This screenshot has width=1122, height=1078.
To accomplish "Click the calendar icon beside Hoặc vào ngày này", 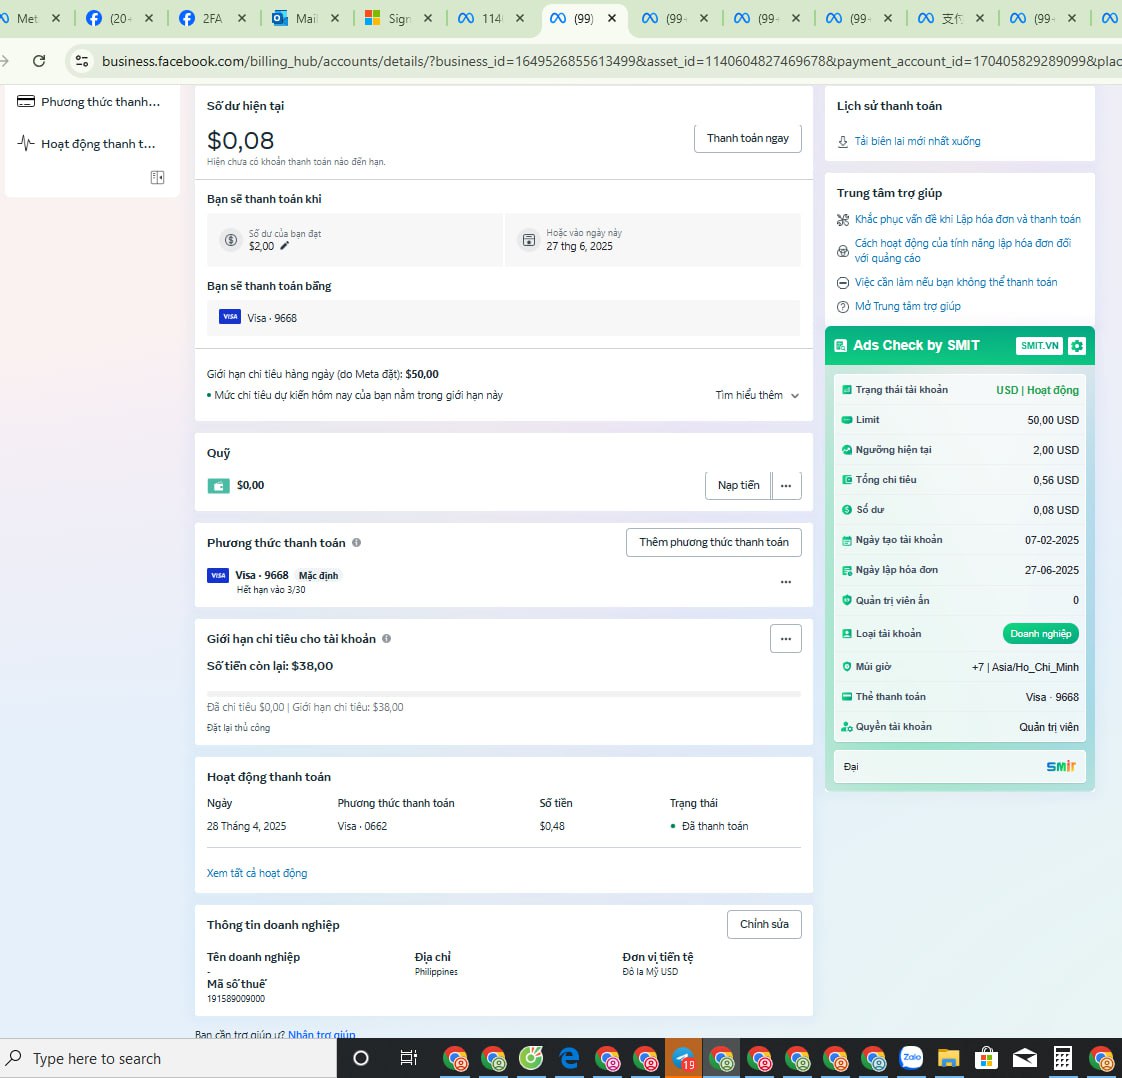I will tap(529, 240).
